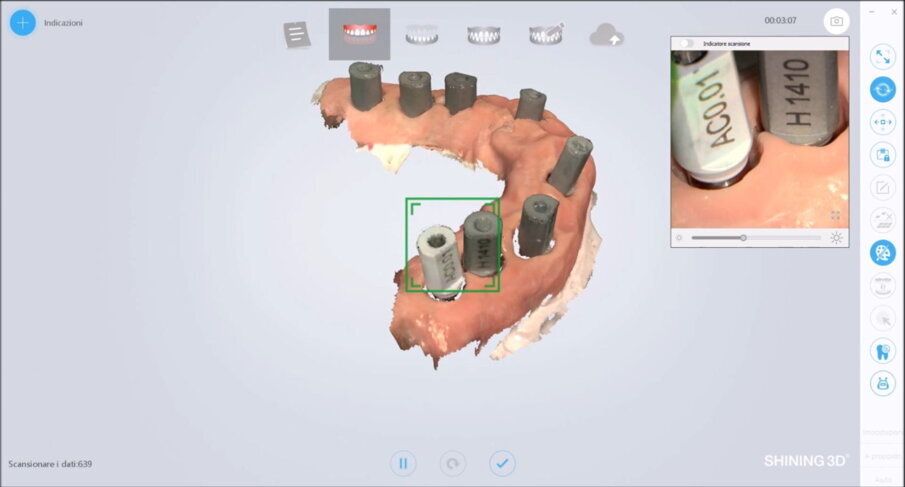Screen dimensions: 905x487
Task: Expand the camera preview with the fullscreen corner icon
Action: [835, 215]
